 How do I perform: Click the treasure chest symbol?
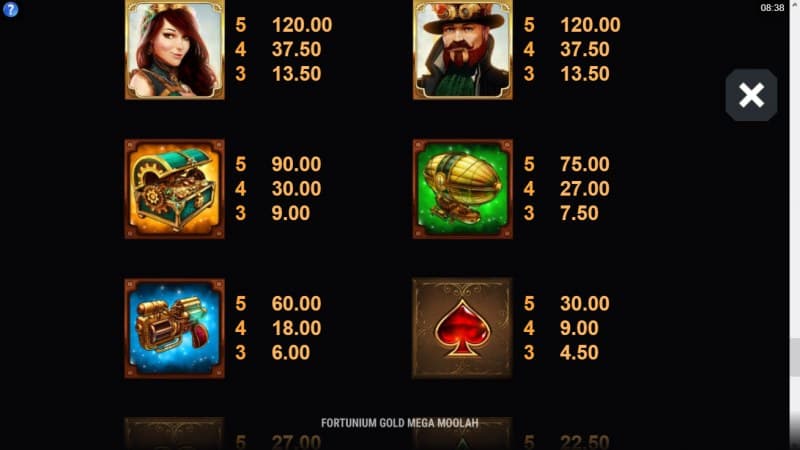[174, 189]
